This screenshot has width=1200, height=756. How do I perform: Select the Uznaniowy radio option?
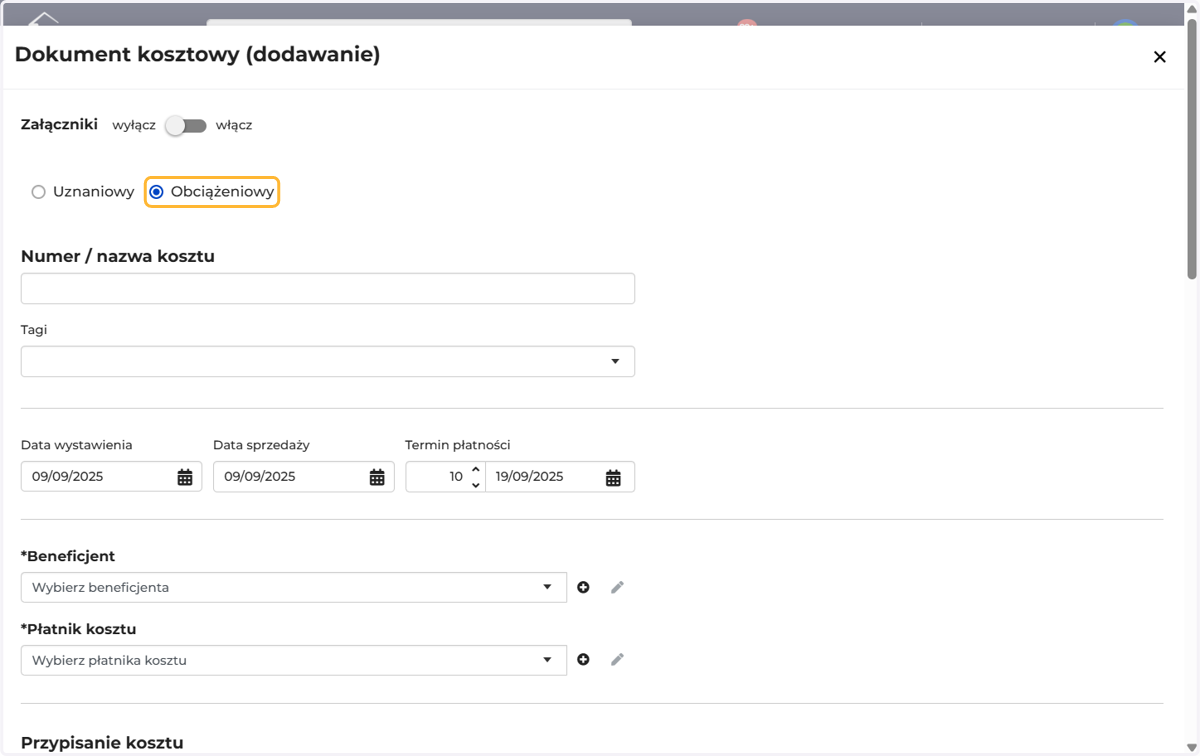[x=39, y=192]
